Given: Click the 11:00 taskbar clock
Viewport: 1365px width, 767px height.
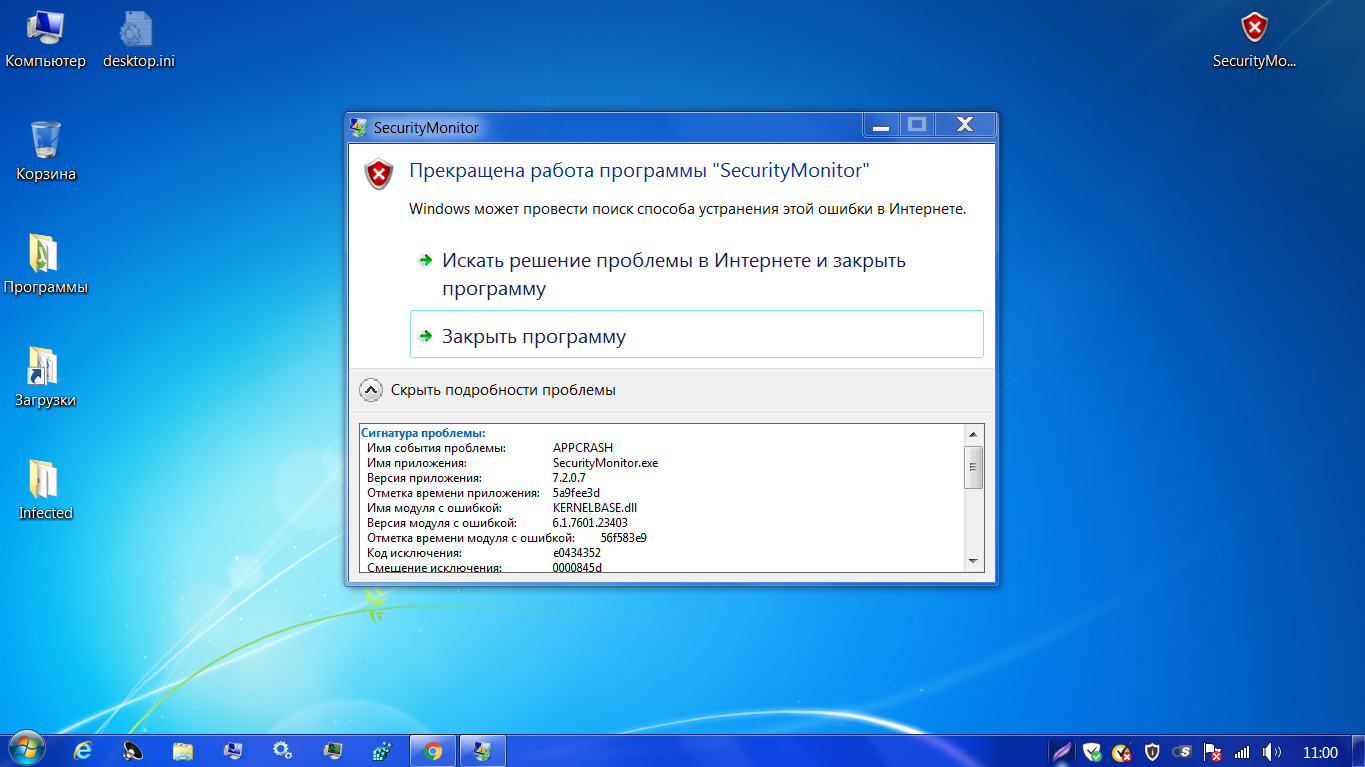Looking at the screenshot, I should tap(1320, 752).
